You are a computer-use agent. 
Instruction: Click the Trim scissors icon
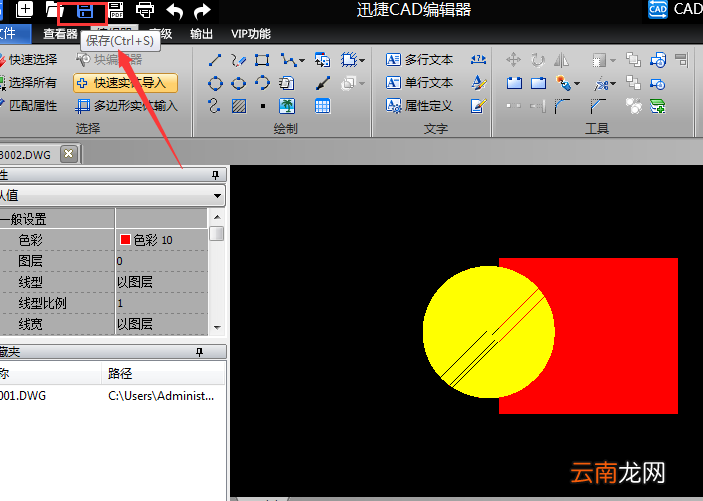[x=601, y=83]
